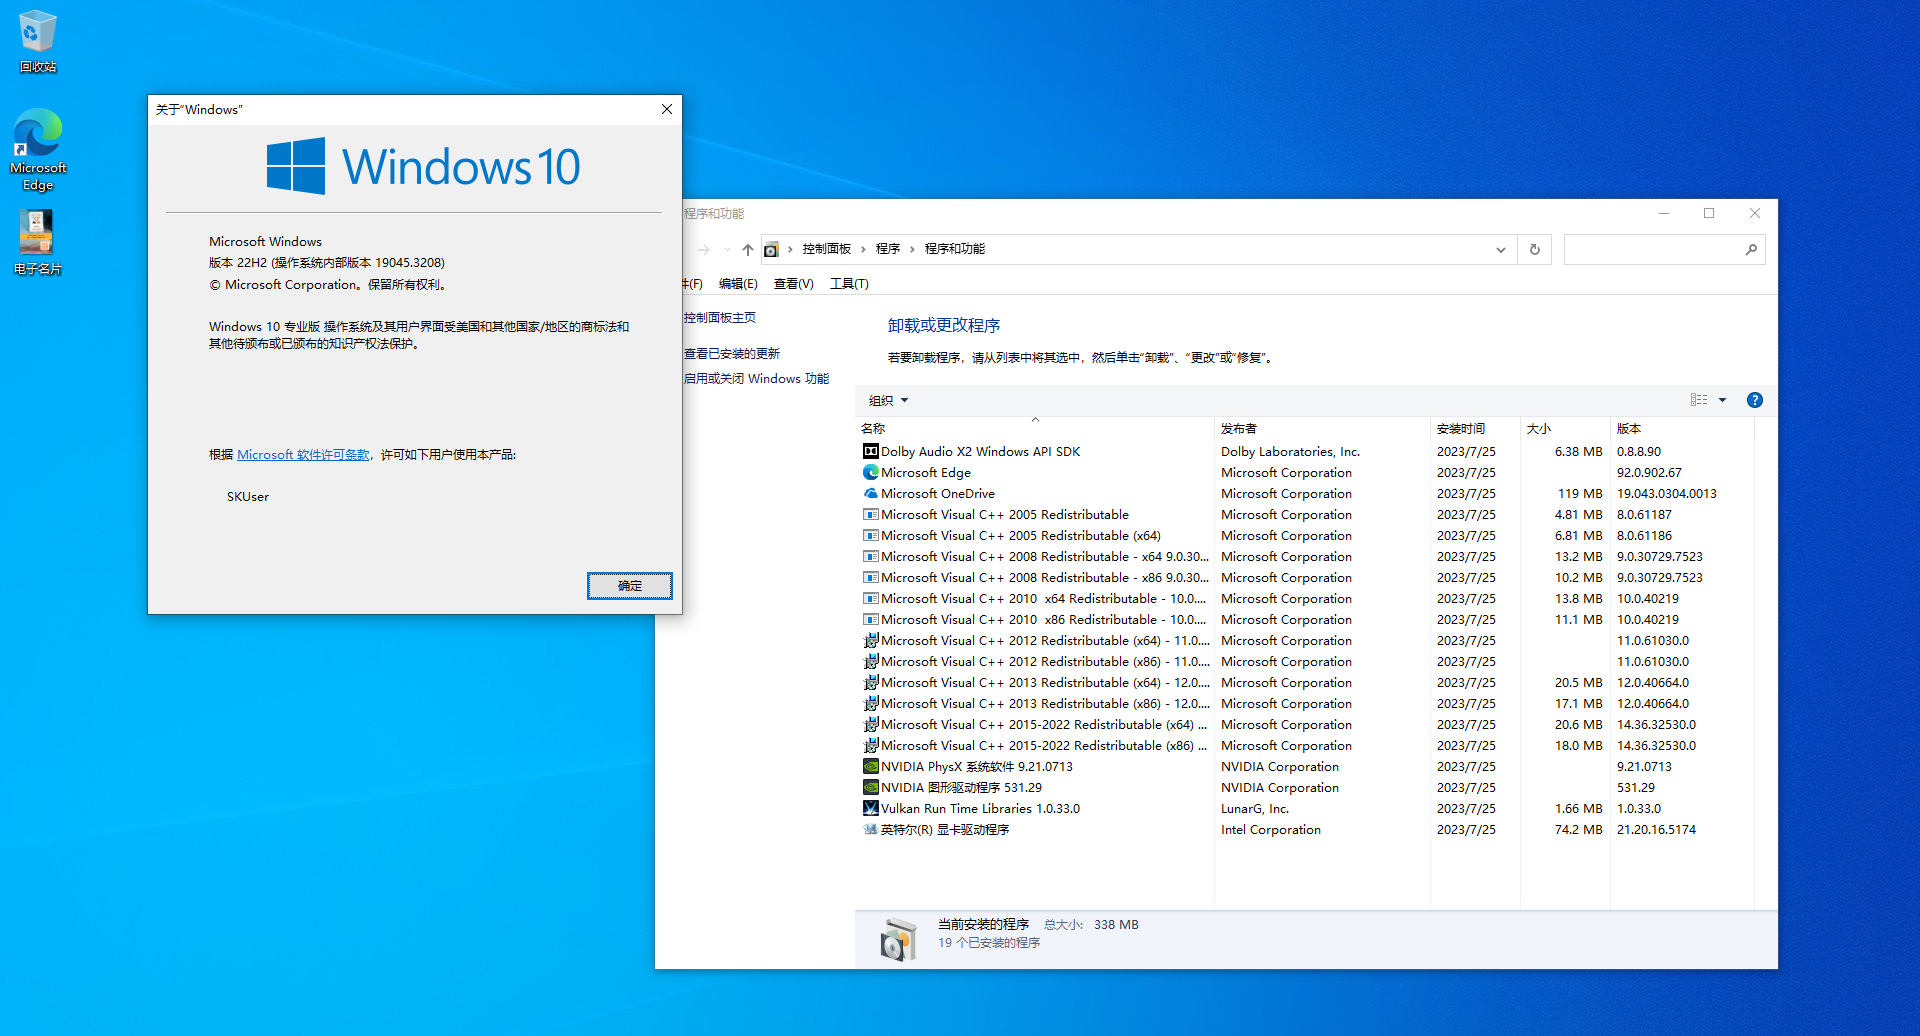The height and width of the screenshot is (1036, 1920).
Task: Click the Visual C++ 2005 (x64) row icon
Action: click(x=871, y=536)
